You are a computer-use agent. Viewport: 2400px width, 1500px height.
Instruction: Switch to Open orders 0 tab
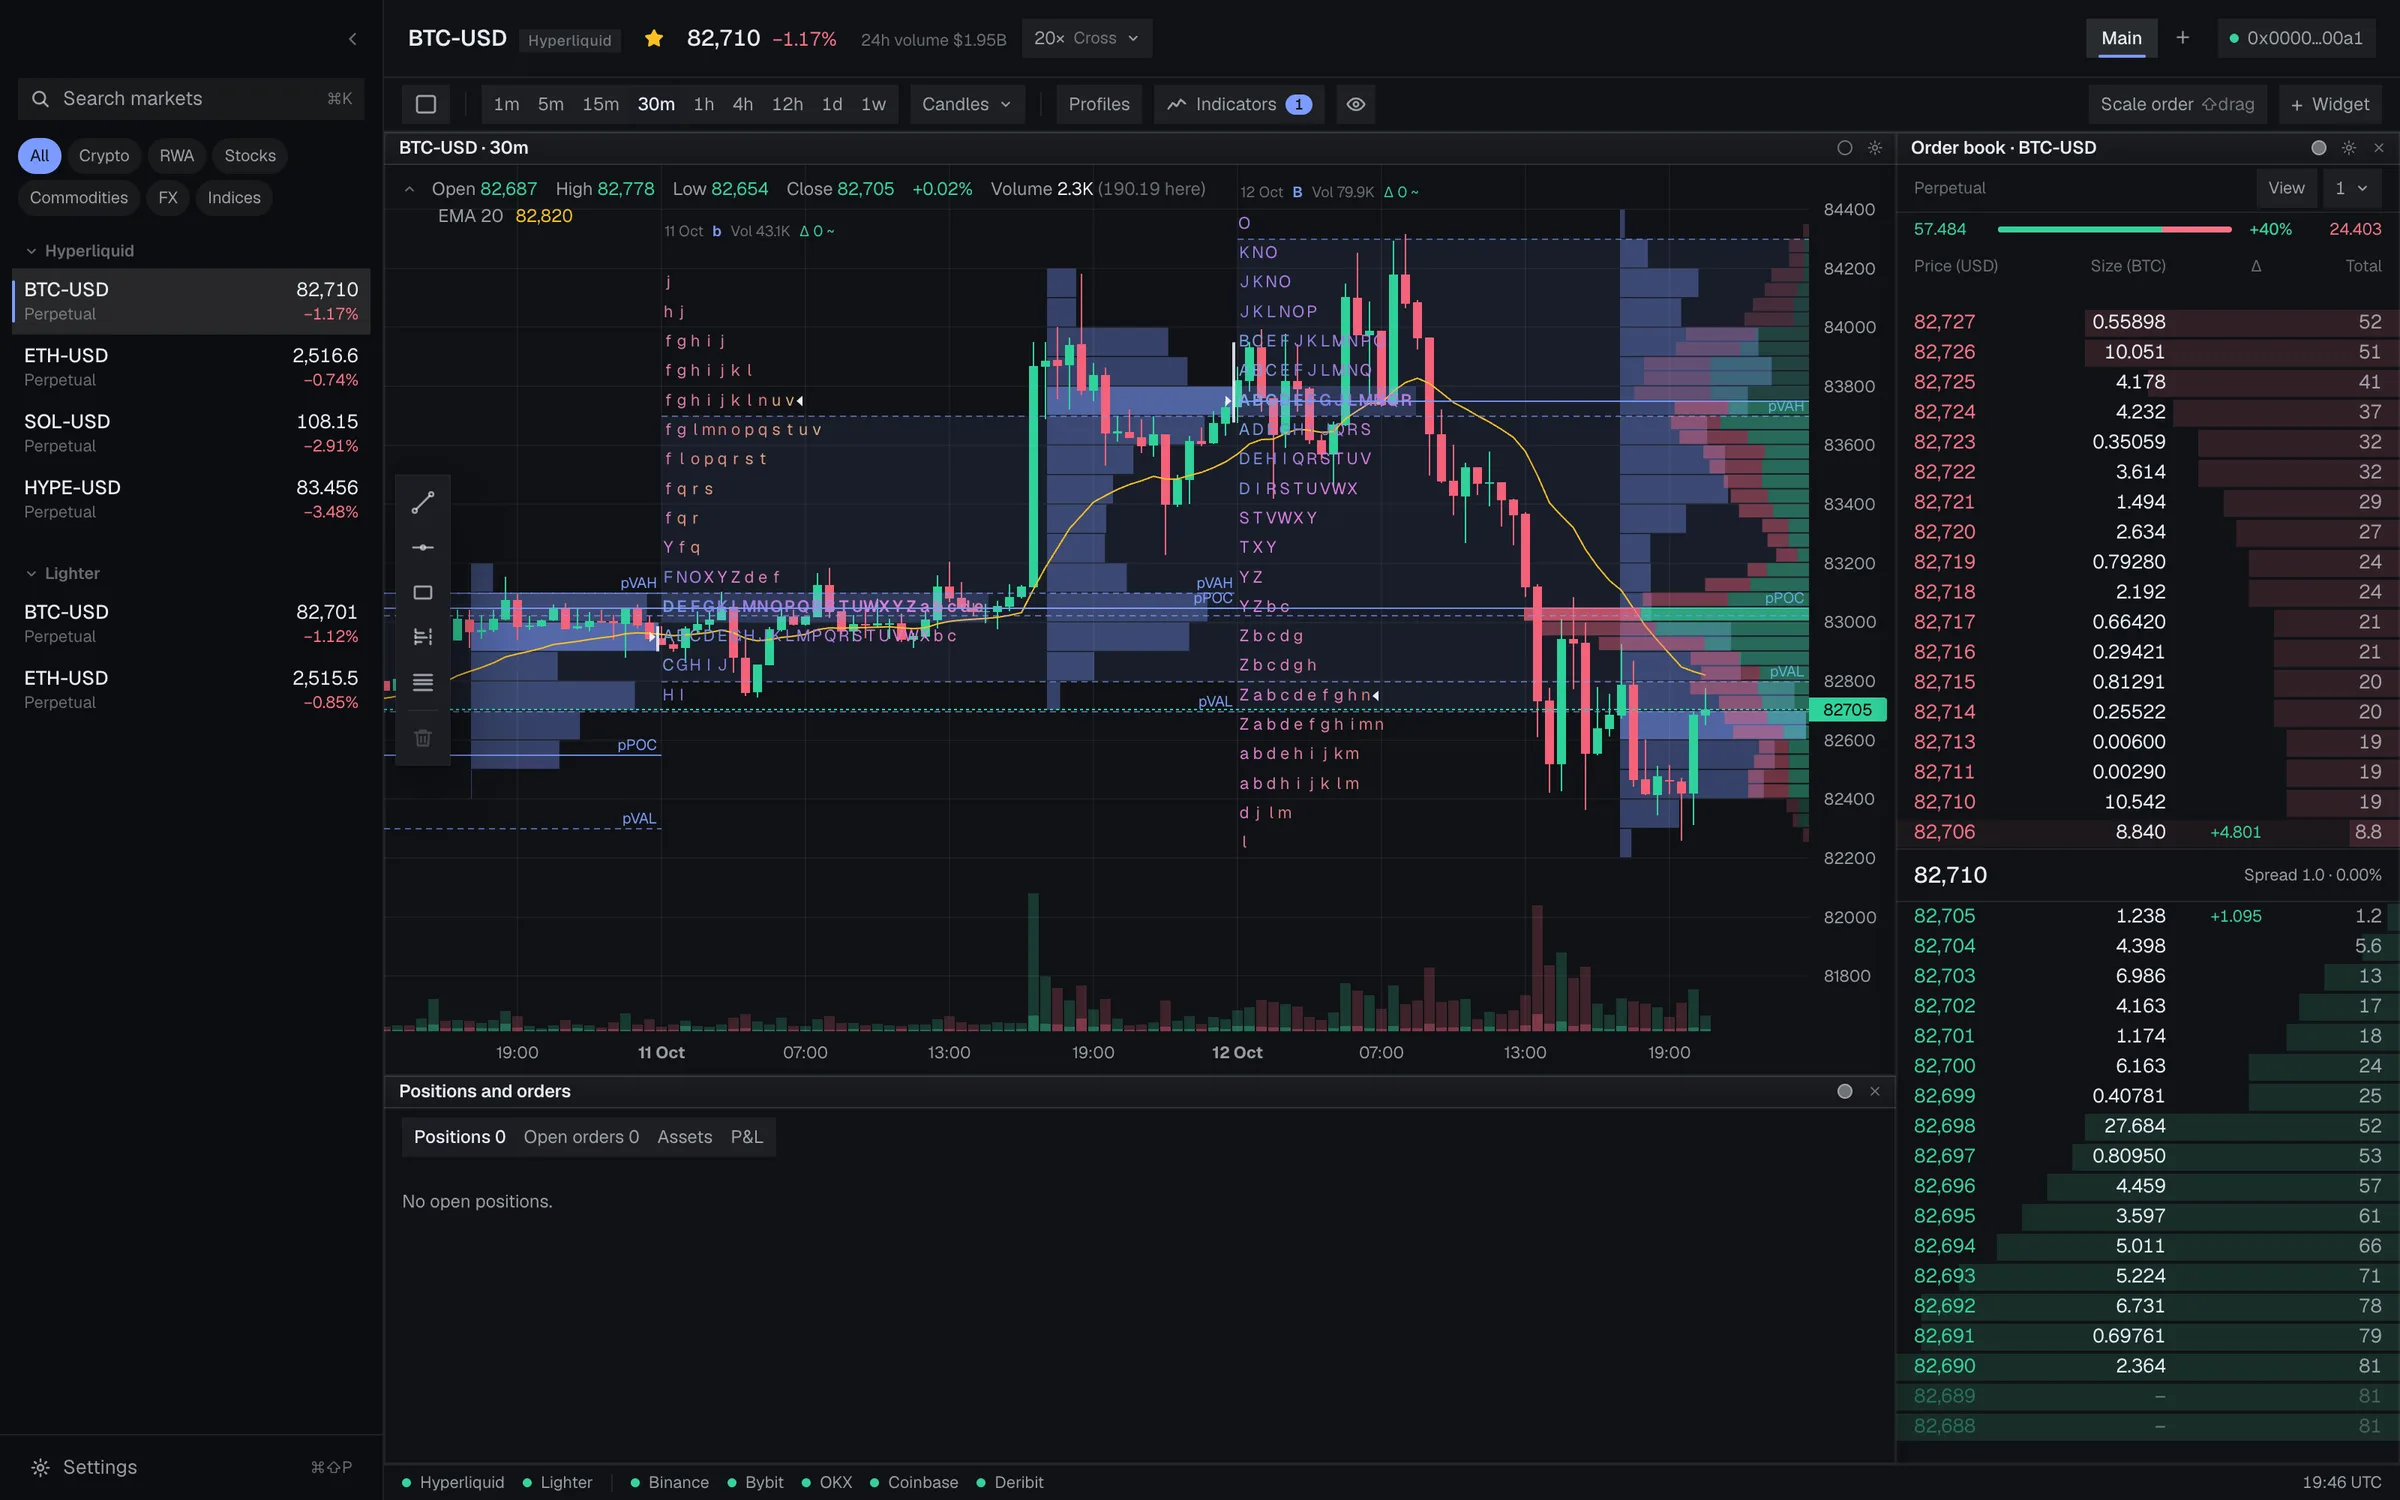(x=581, y=1137)
